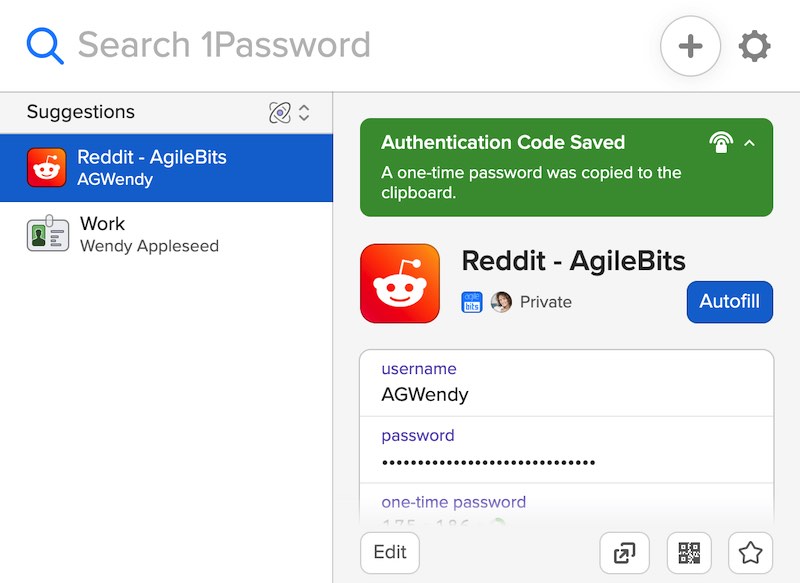800x583 pixels.
Task: Toggle the suggestions filter orbit icon
Action: tap(280, 113)
